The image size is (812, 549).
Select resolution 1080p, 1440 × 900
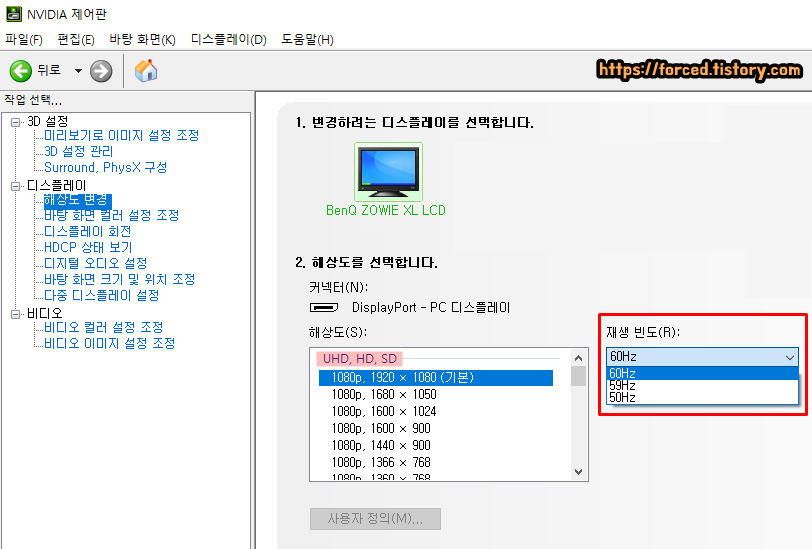(x=381, y=445)
